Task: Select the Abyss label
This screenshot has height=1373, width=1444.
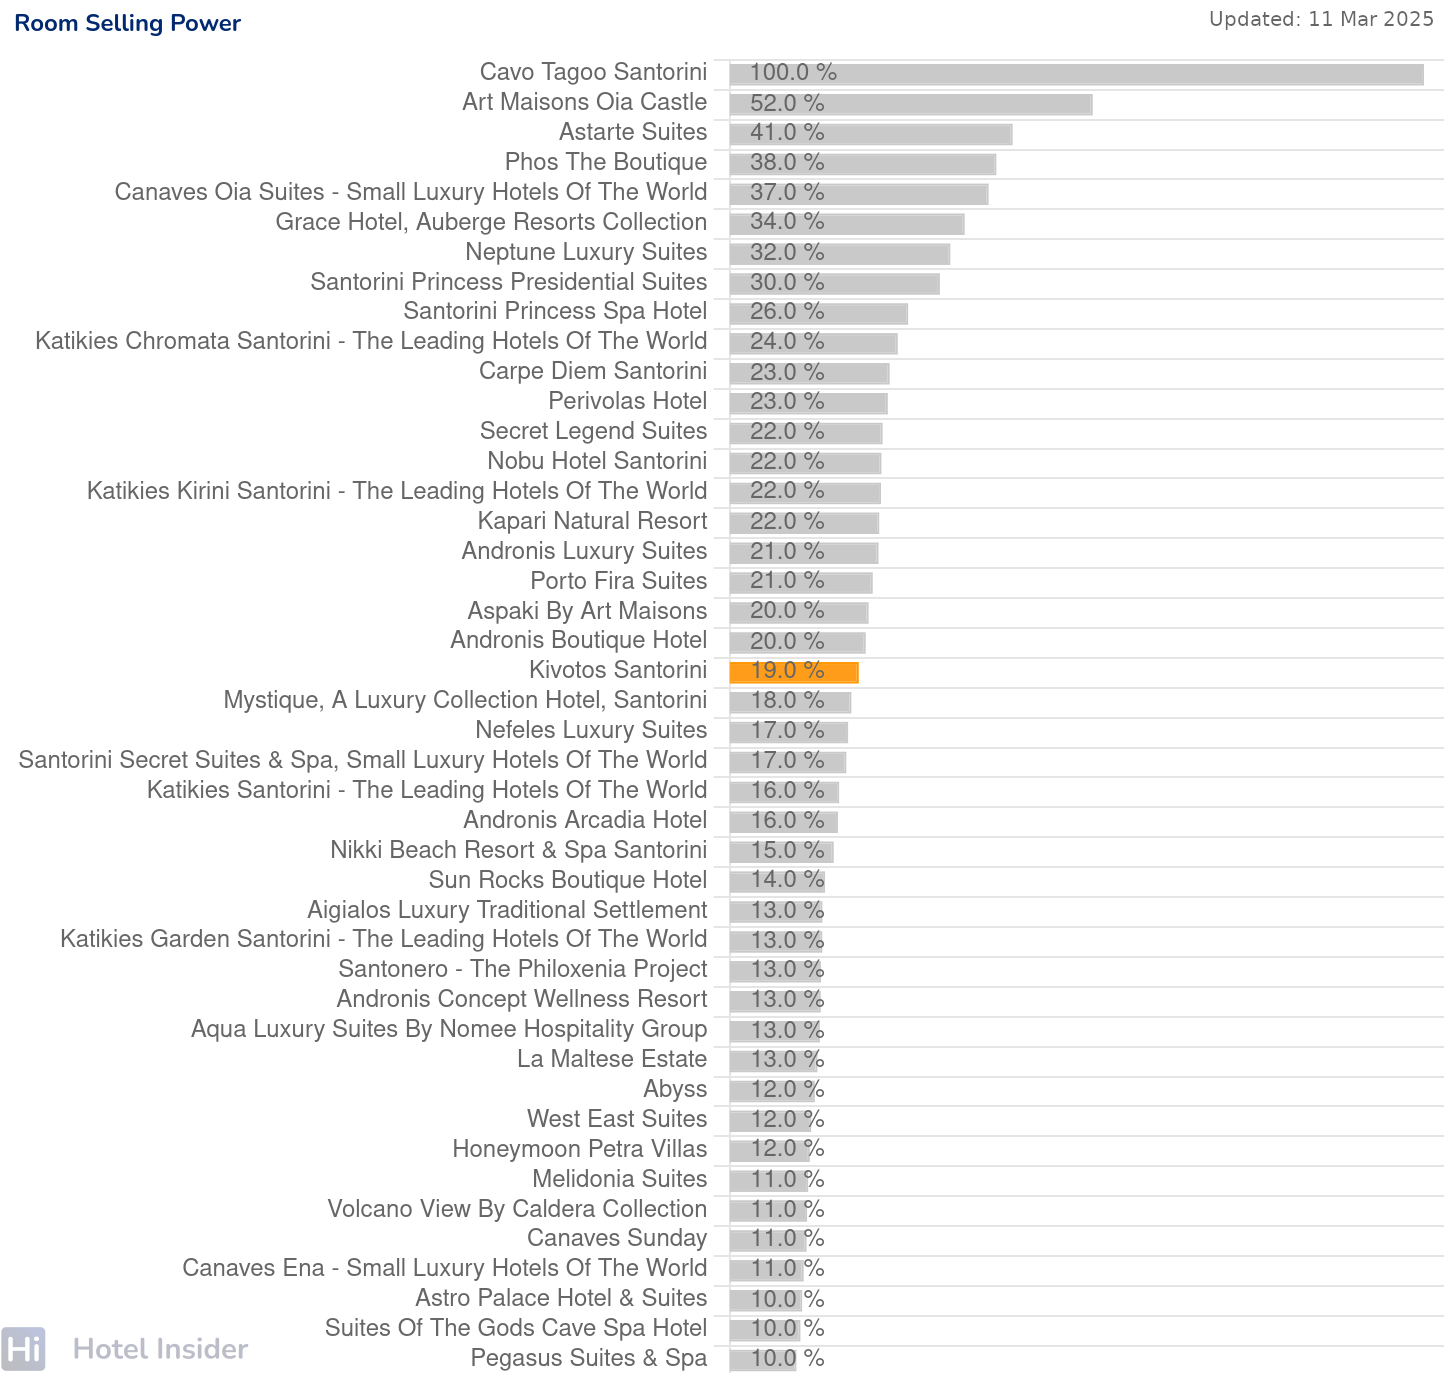Action: 675,1089
